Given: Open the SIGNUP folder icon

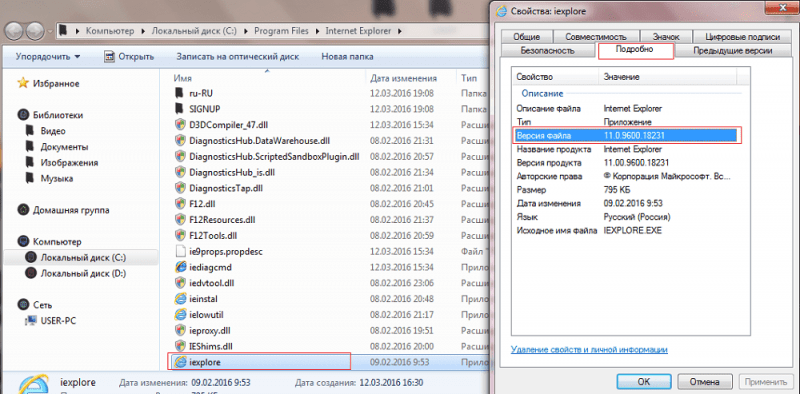Looking at the screenshot, I should [179, 109].
